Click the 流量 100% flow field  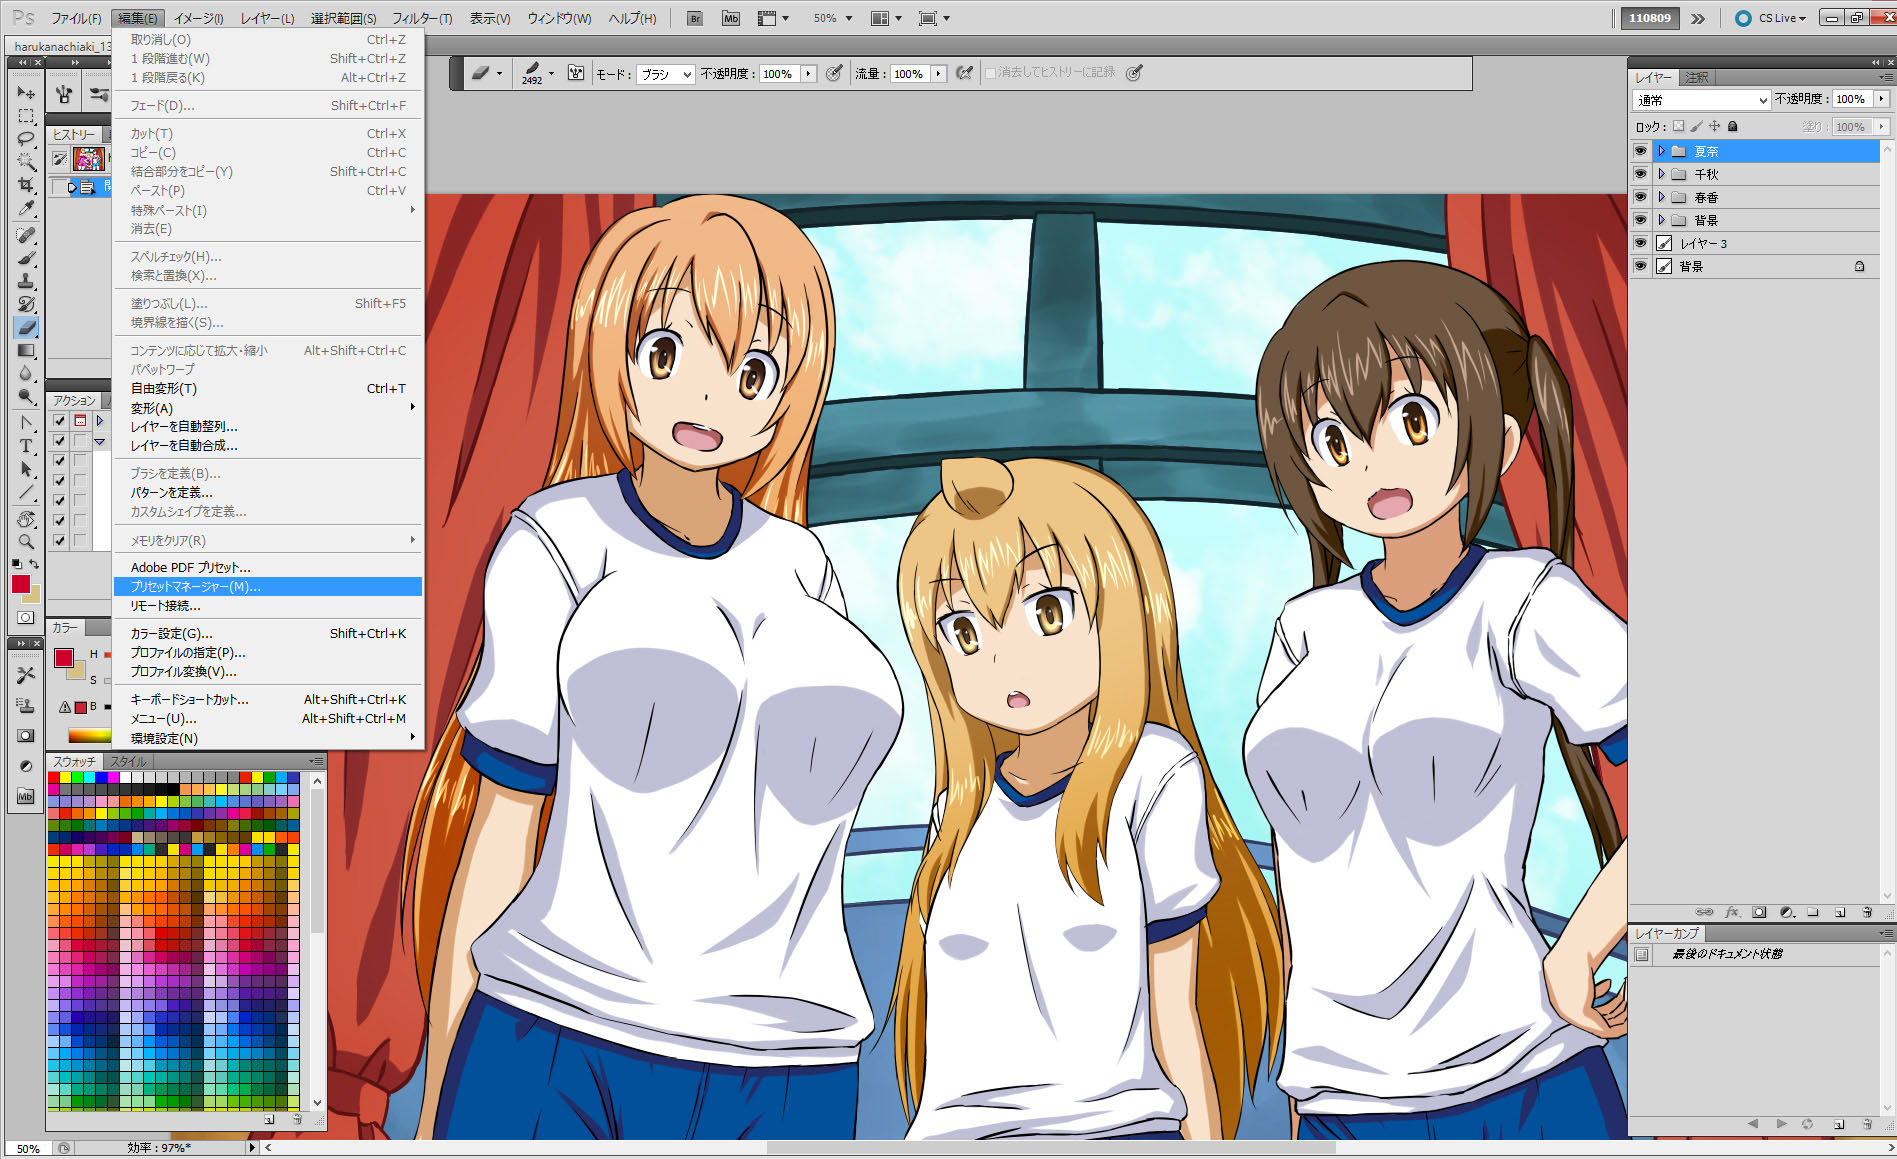910,74
